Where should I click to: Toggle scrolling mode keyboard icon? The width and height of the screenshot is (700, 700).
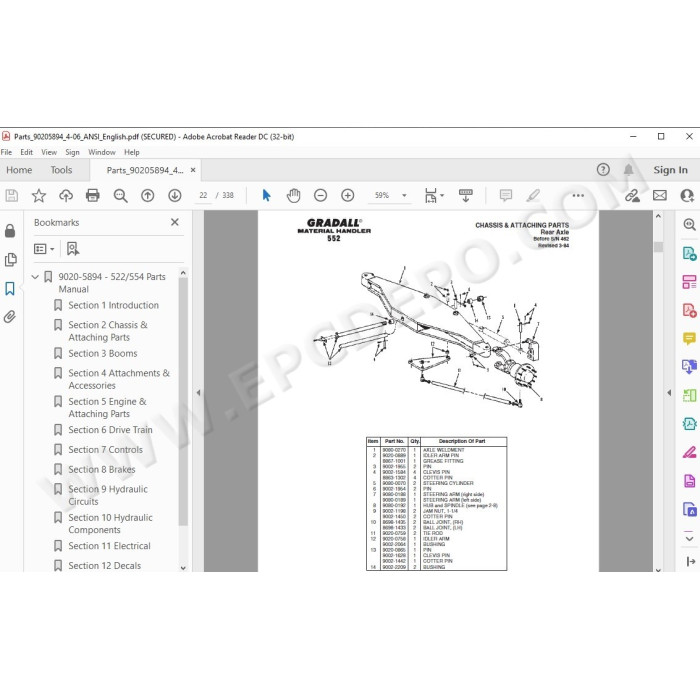tap(466, 196)
